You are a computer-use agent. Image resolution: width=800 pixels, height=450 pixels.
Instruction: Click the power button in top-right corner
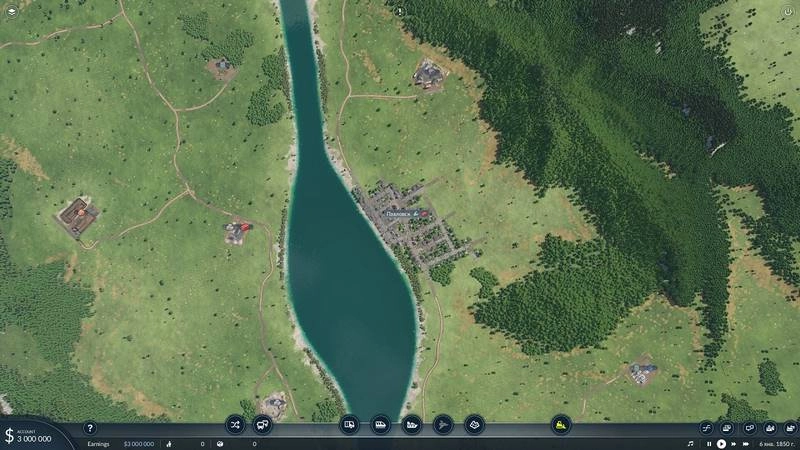click(788, 11)
